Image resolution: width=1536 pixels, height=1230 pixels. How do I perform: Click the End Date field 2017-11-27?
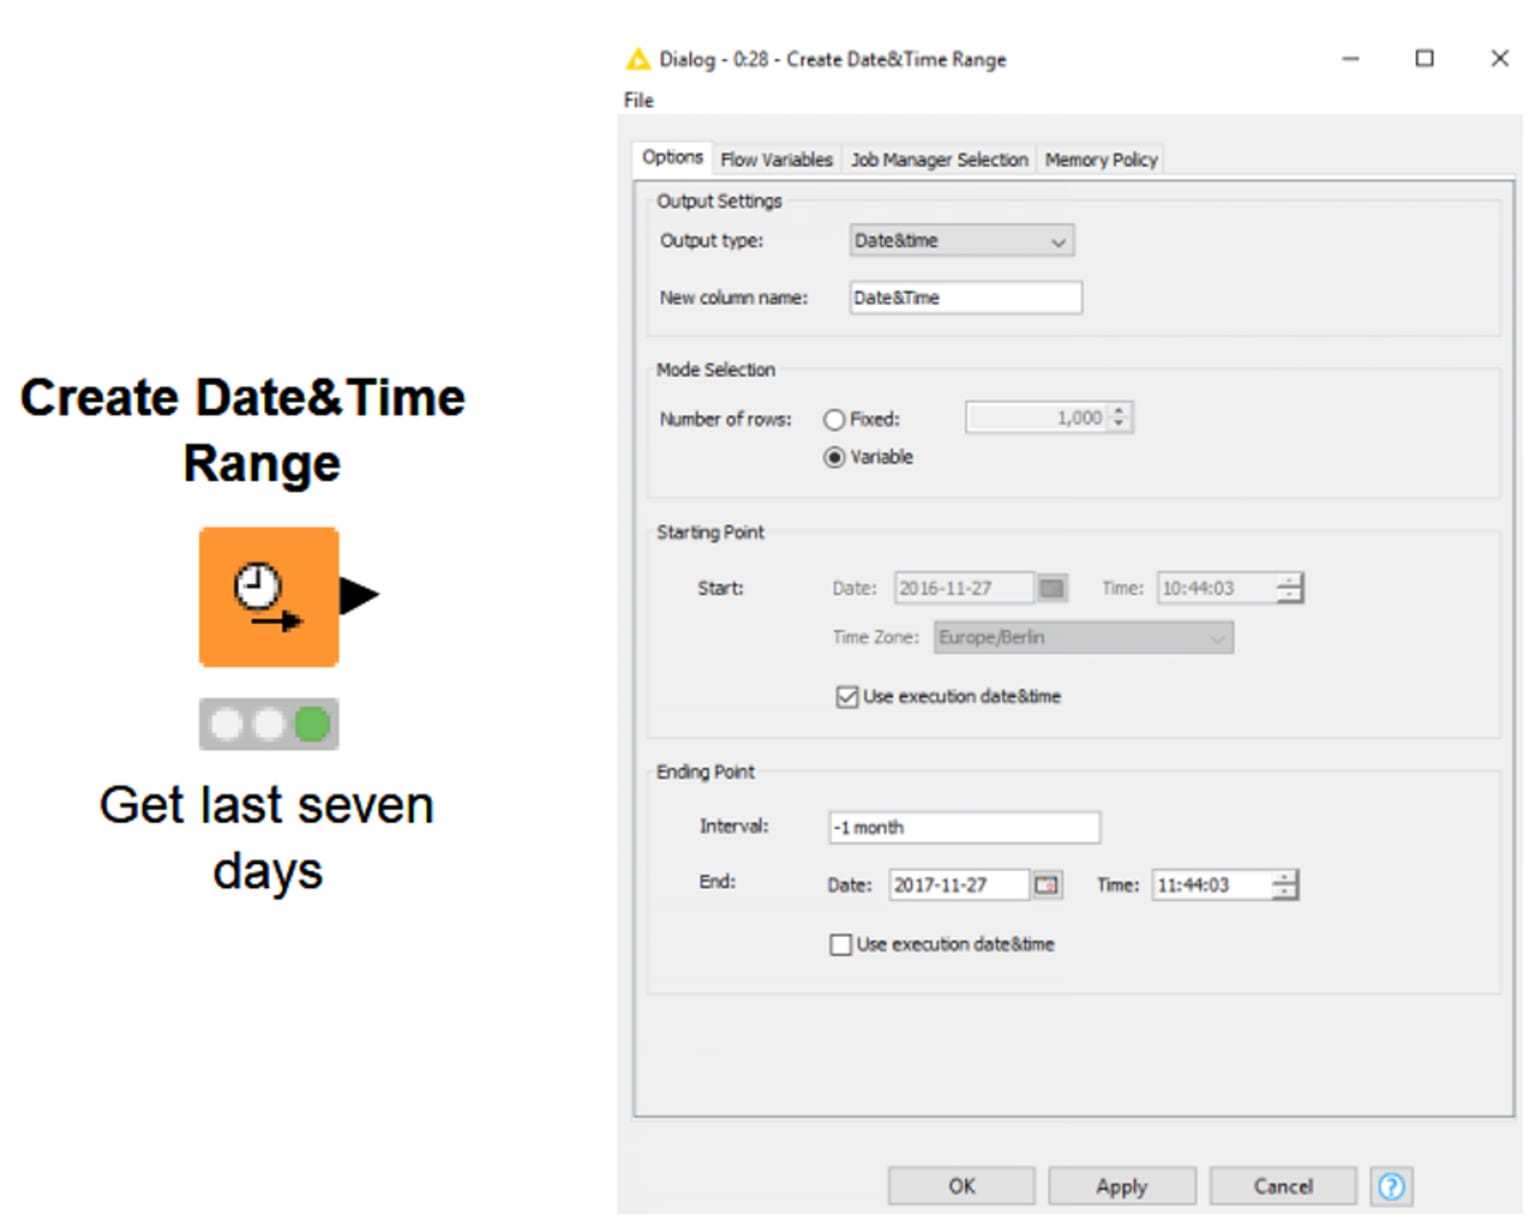pos(959,885)
